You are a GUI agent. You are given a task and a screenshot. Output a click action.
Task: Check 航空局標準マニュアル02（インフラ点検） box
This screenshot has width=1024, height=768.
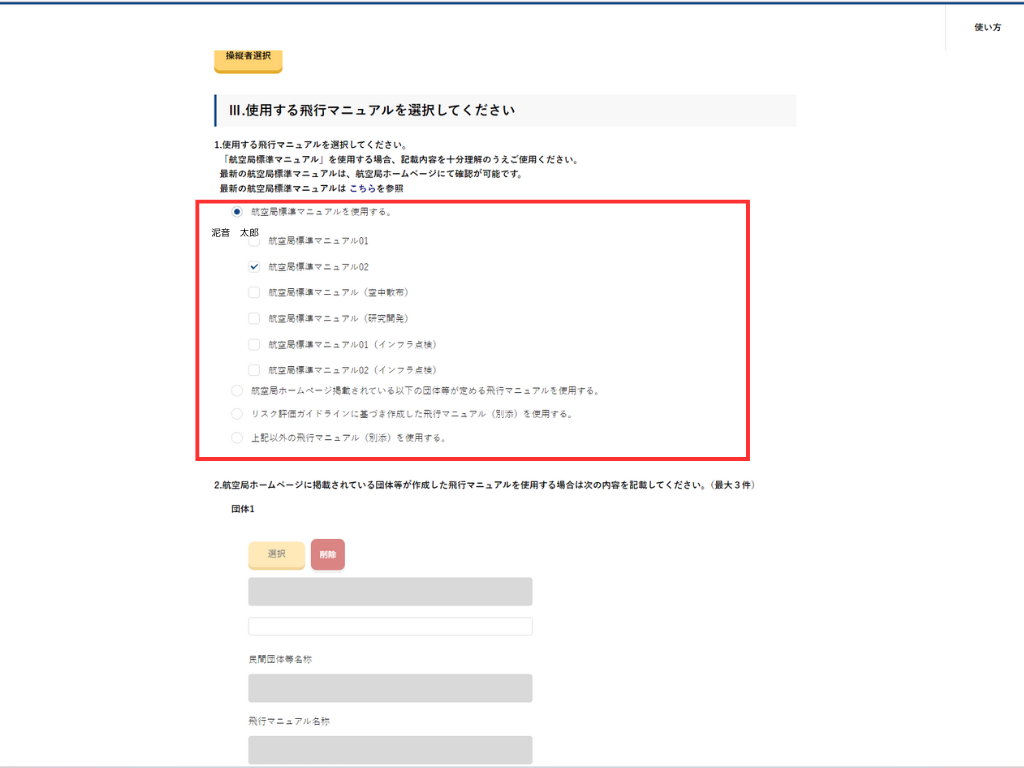pos(254,370)
